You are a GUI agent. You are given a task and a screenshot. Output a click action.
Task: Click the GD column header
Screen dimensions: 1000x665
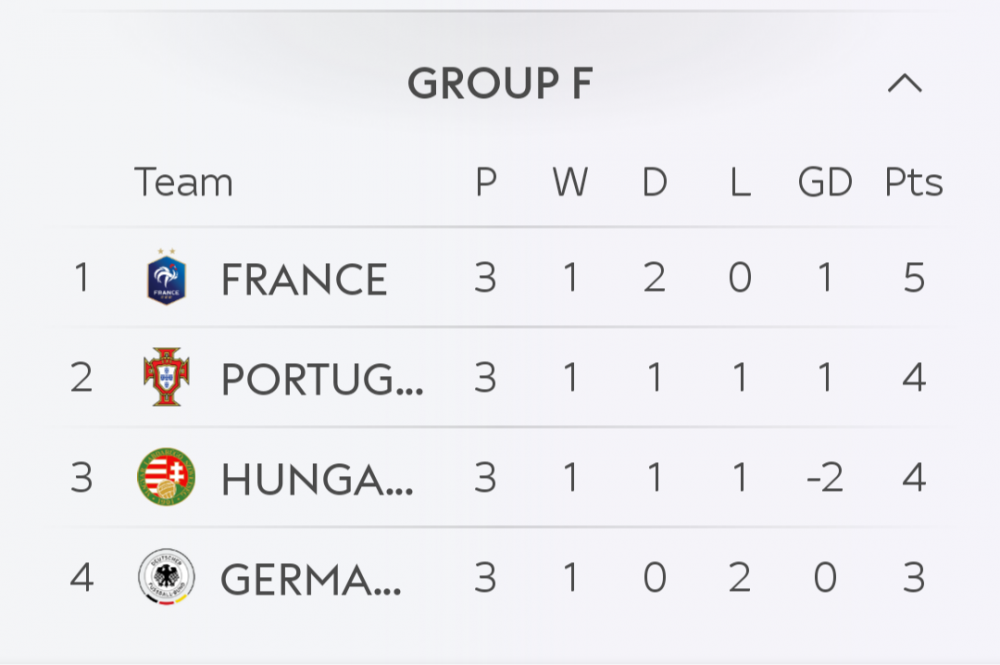click(x=825, y=183)
